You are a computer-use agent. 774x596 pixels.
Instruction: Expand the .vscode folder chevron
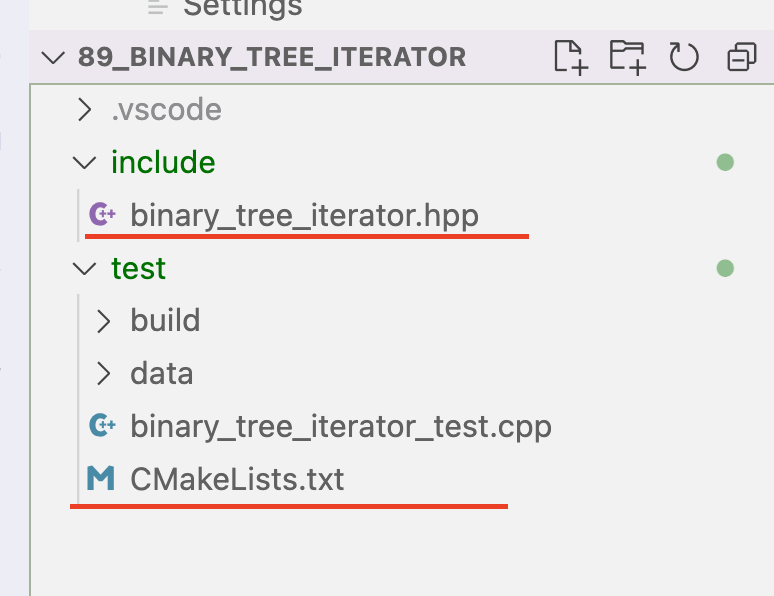tap(85, 110)
